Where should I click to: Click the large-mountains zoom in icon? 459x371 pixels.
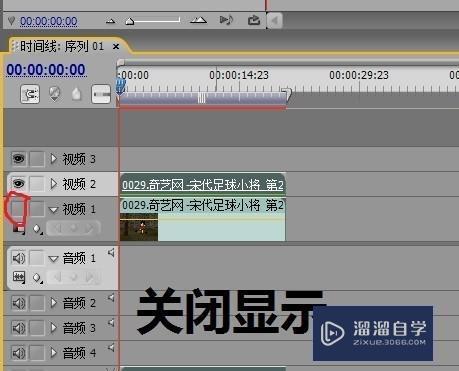click(x=198, y=21)
